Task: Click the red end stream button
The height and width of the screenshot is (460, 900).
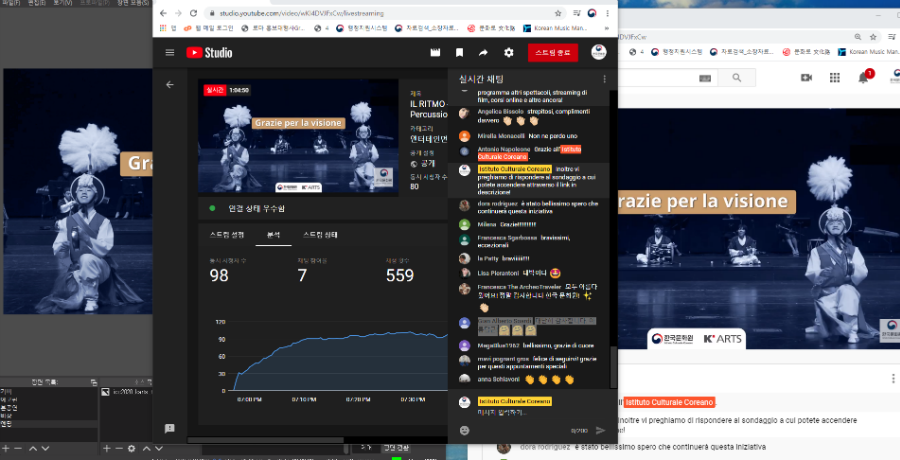Action: 553,52
